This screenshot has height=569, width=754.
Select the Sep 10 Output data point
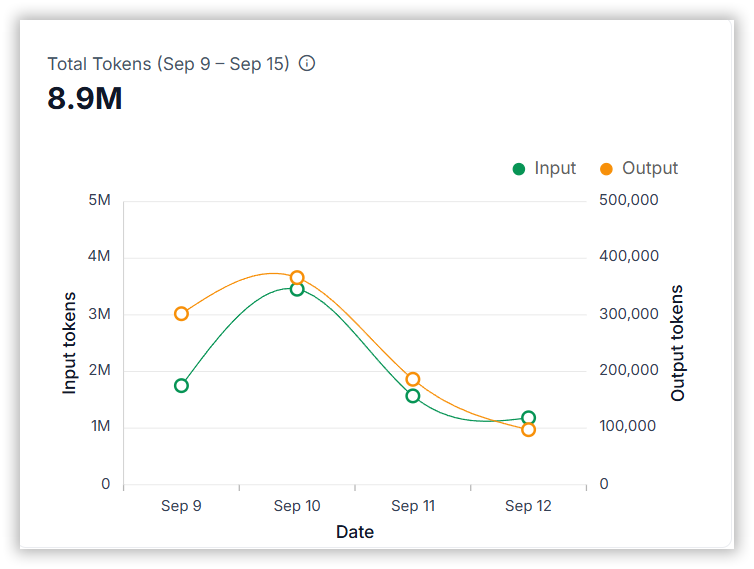tap(297, 278)
